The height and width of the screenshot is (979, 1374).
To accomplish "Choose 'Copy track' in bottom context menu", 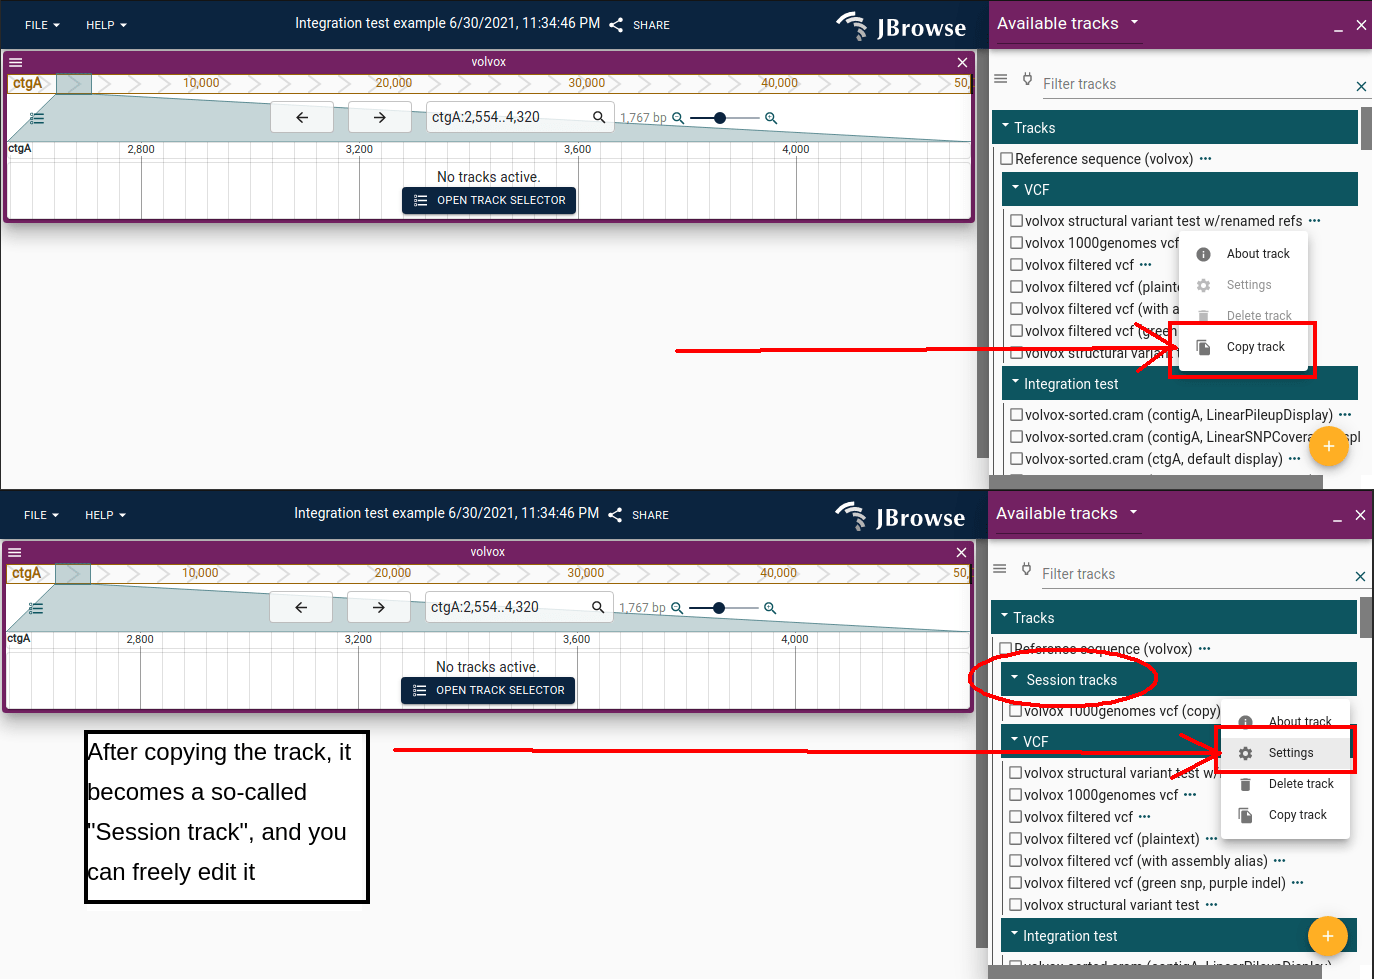I will coord(1286,815).
